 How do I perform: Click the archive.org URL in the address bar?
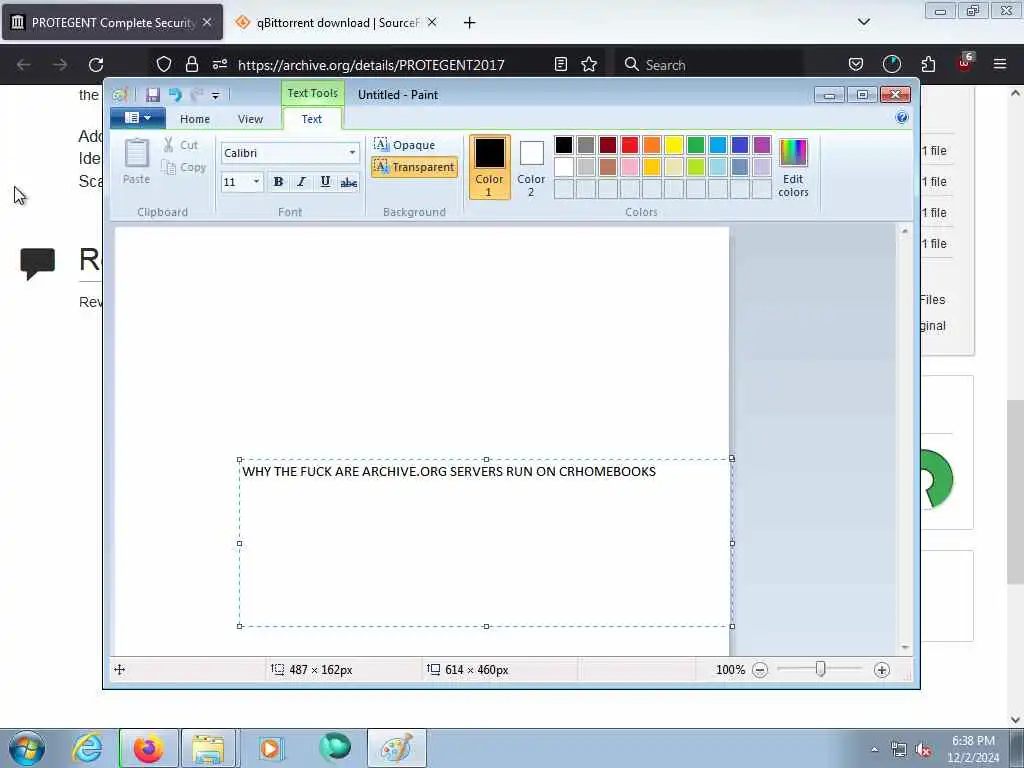371,65
